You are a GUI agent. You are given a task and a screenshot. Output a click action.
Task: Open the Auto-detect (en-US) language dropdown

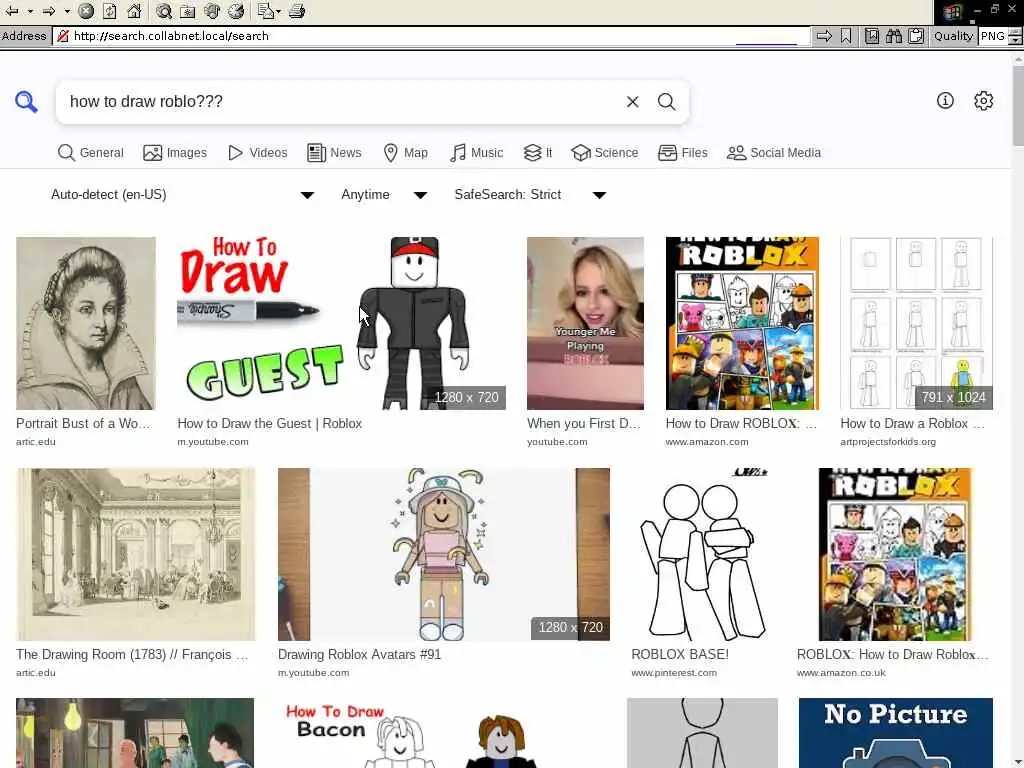(x=182, y=195)
